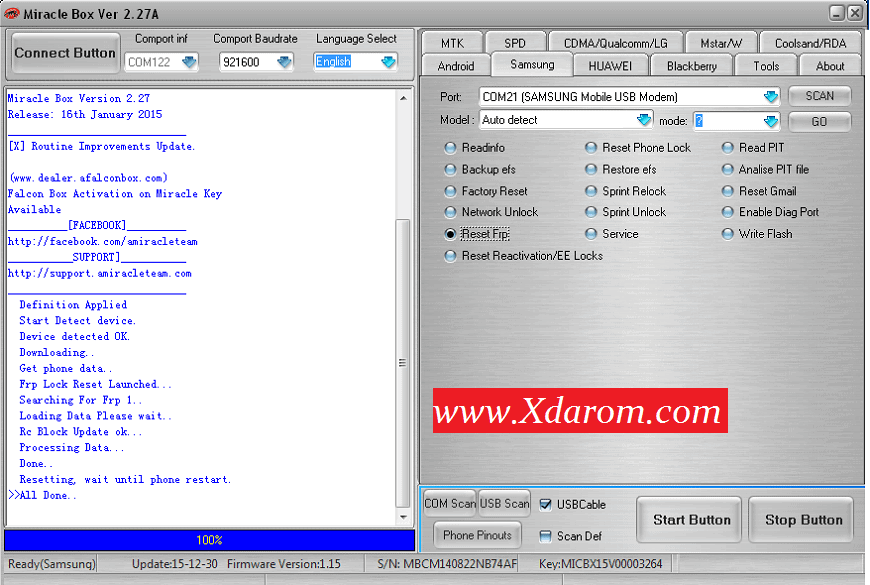
Task: Click the SCAN button
Action: coord(820,96)
